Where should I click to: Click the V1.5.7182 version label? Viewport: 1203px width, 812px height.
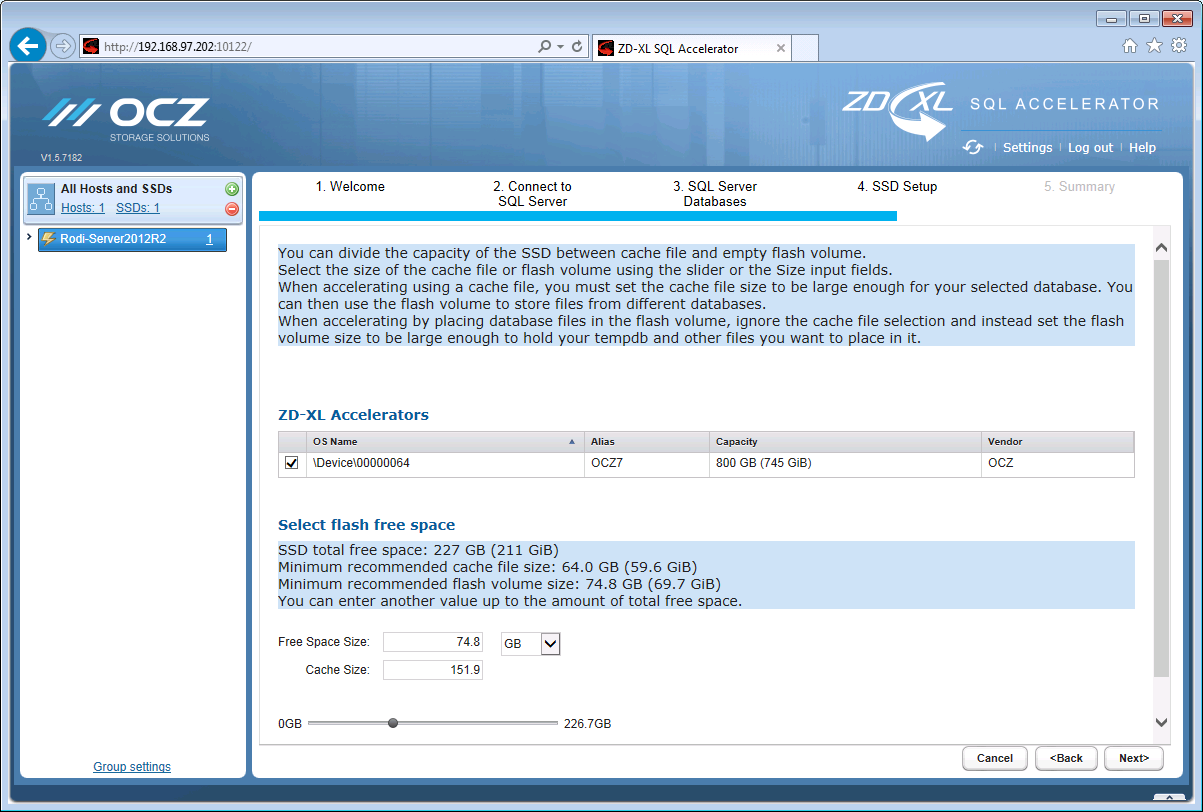coord(61,158)
